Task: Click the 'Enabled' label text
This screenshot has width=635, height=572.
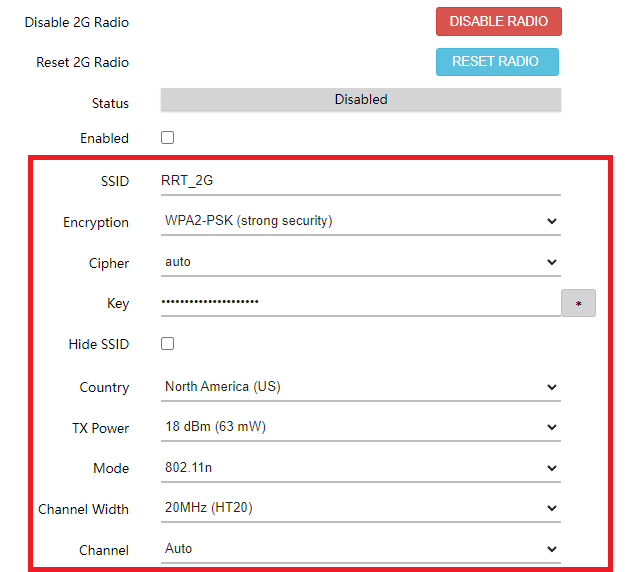Action: [x=104, y=139]
